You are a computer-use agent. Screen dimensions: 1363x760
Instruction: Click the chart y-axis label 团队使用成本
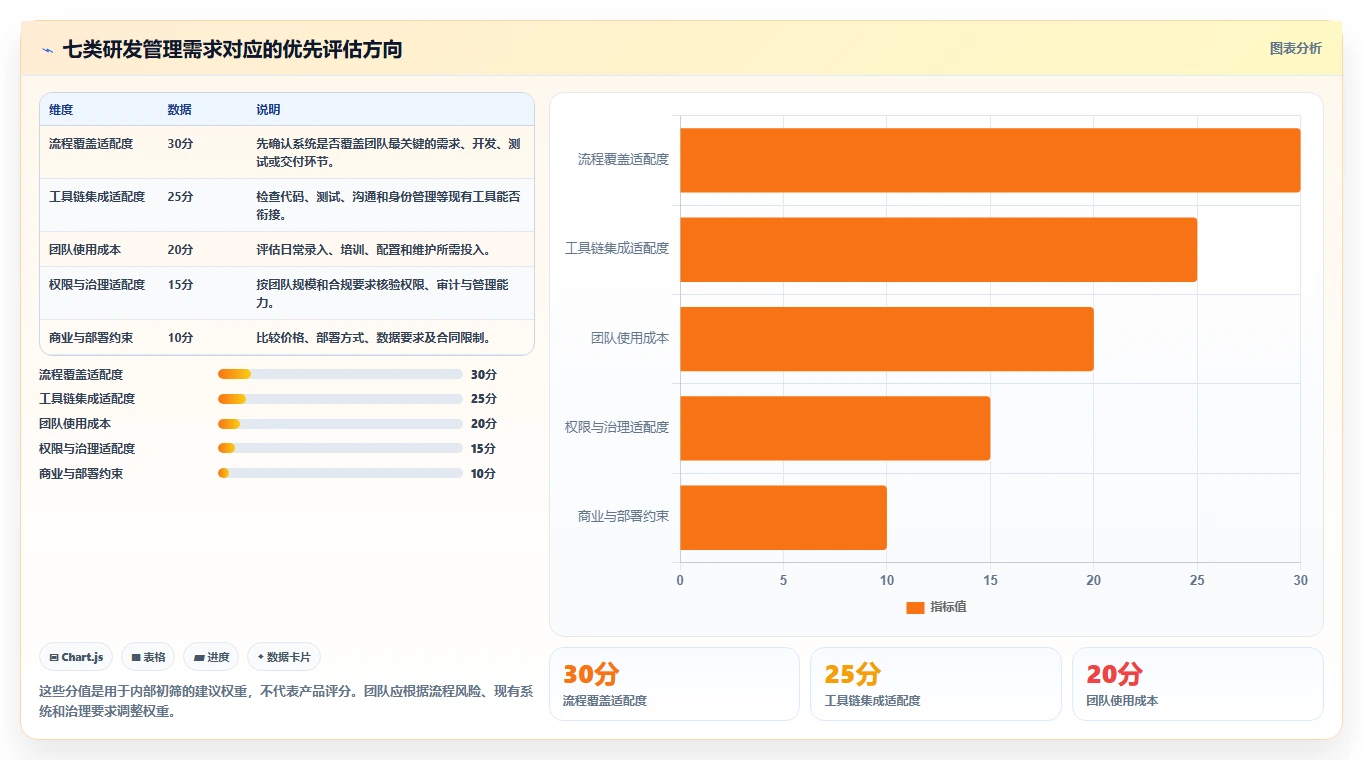[x=630, y=338]
